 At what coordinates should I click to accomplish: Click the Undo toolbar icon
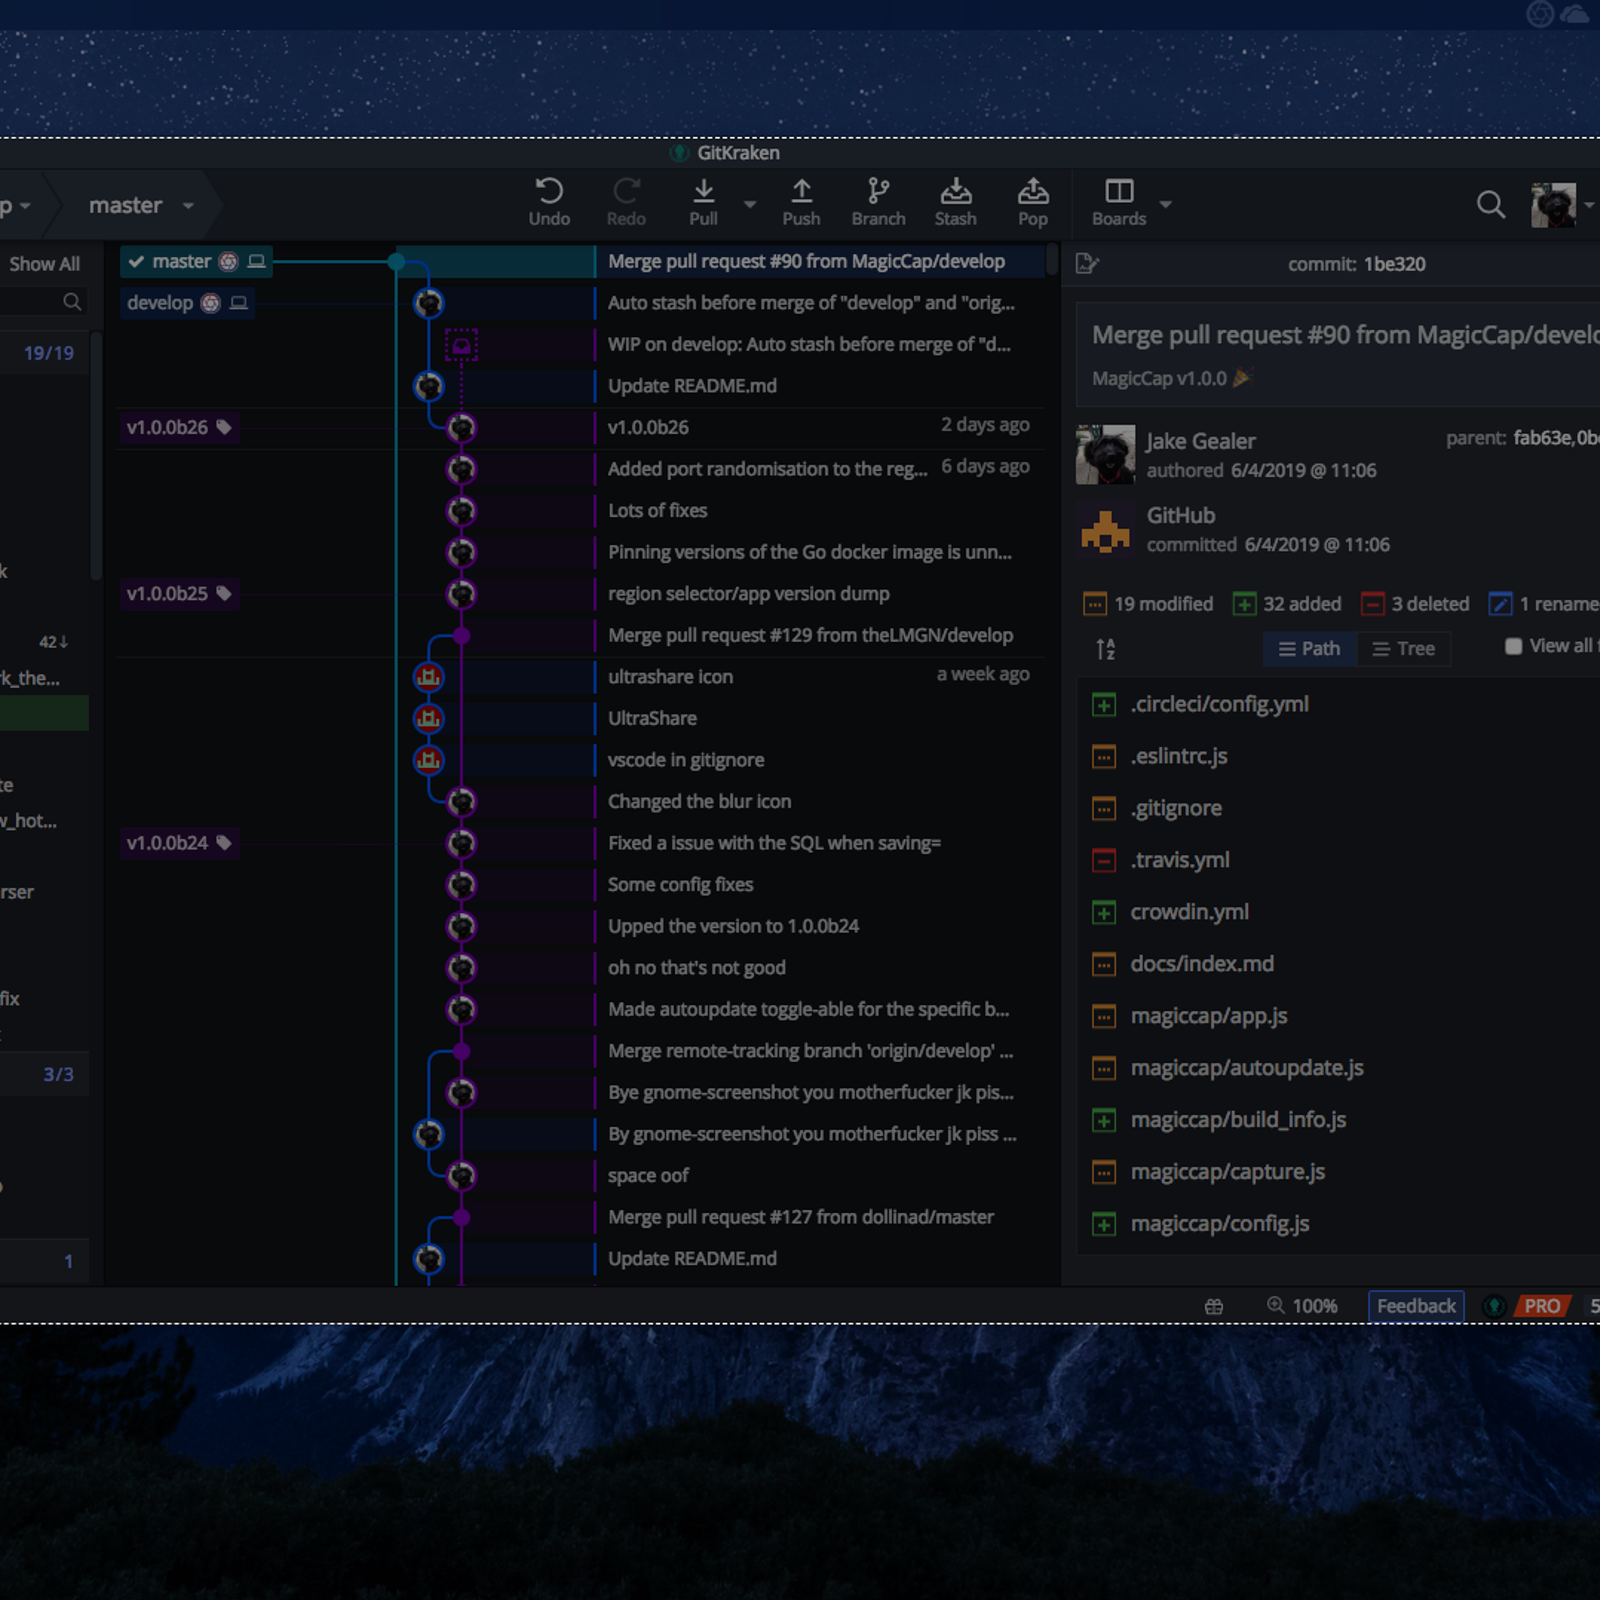[x=549, y=191]
